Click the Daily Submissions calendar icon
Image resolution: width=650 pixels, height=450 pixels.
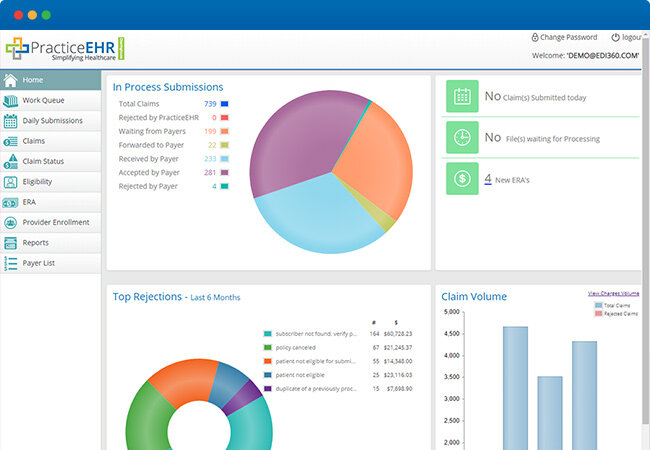click(10, 121)
